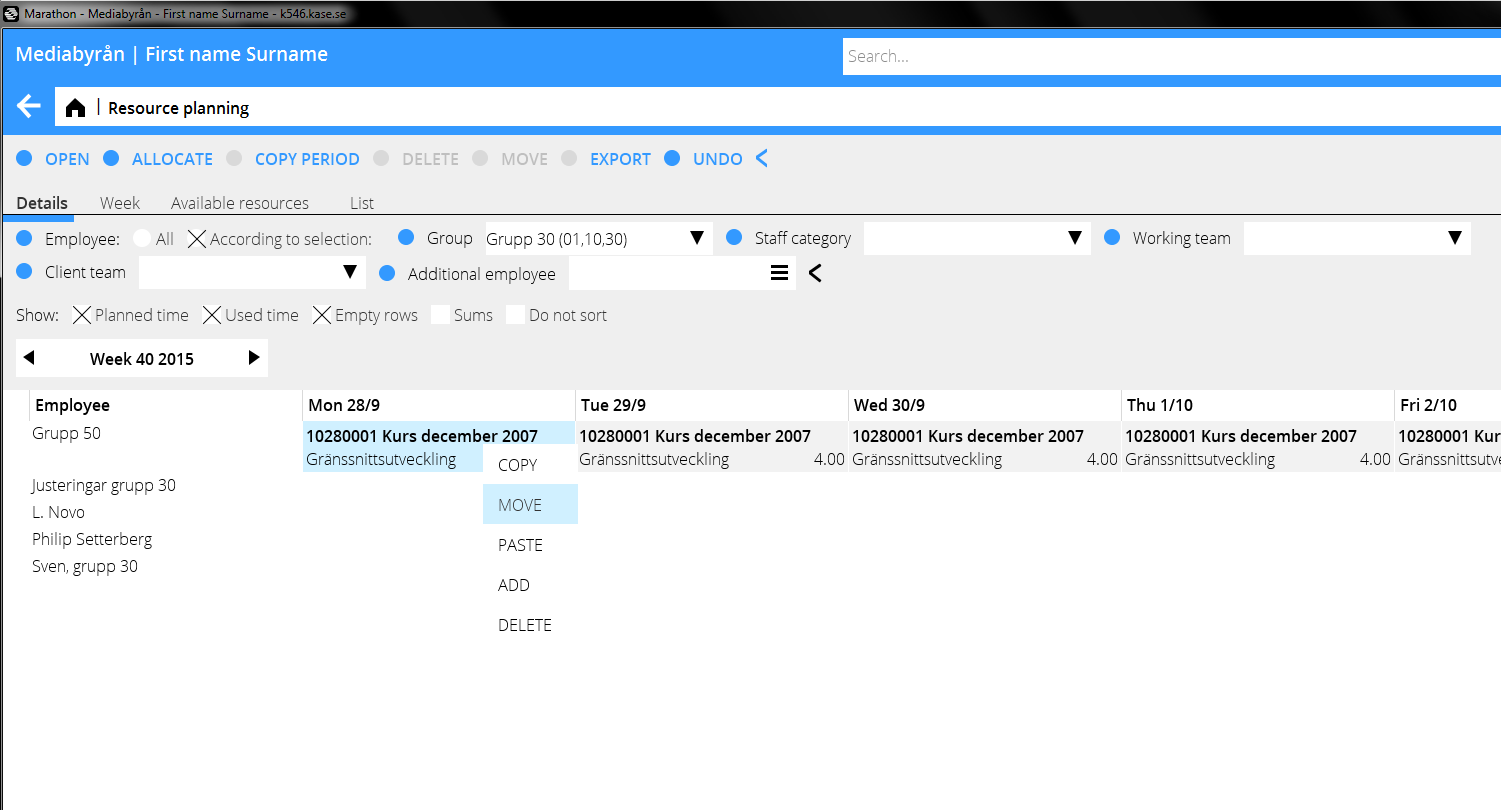Choose MOVE from the context menu
This screenshot has width=1501, height=810.
pos(520,505)
